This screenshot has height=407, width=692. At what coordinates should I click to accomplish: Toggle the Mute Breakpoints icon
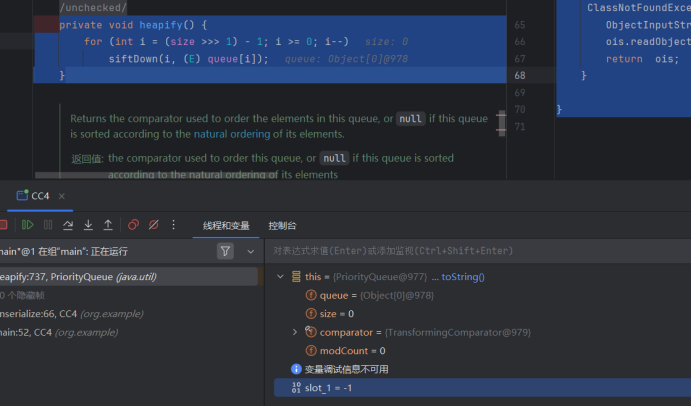(153, 225)
